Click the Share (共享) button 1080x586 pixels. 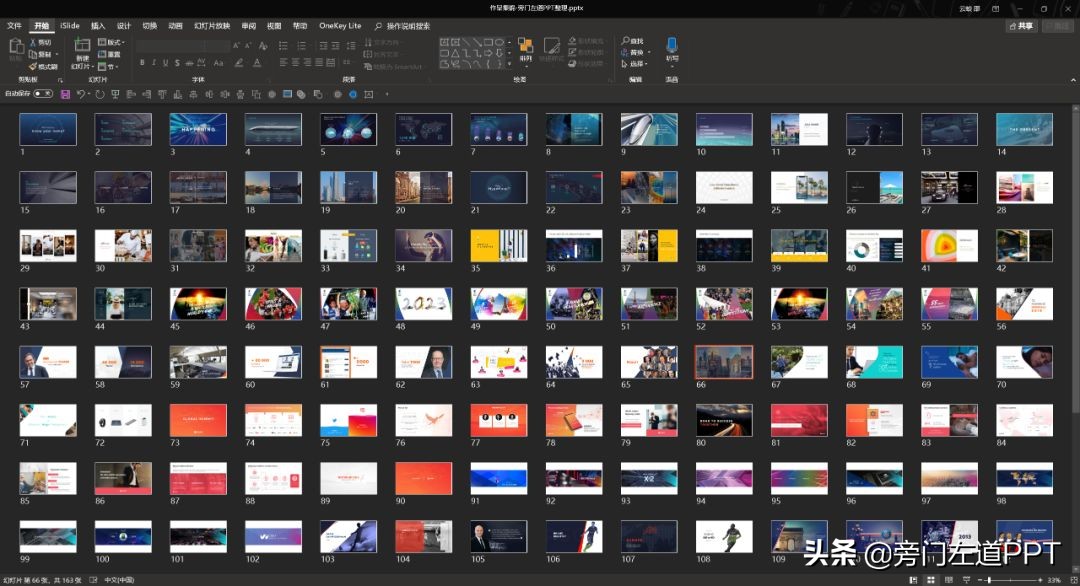[1021, 26]
